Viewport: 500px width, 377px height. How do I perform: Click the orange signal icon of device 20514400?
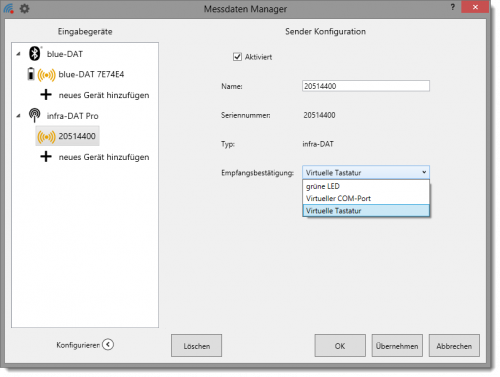(46, 137)
